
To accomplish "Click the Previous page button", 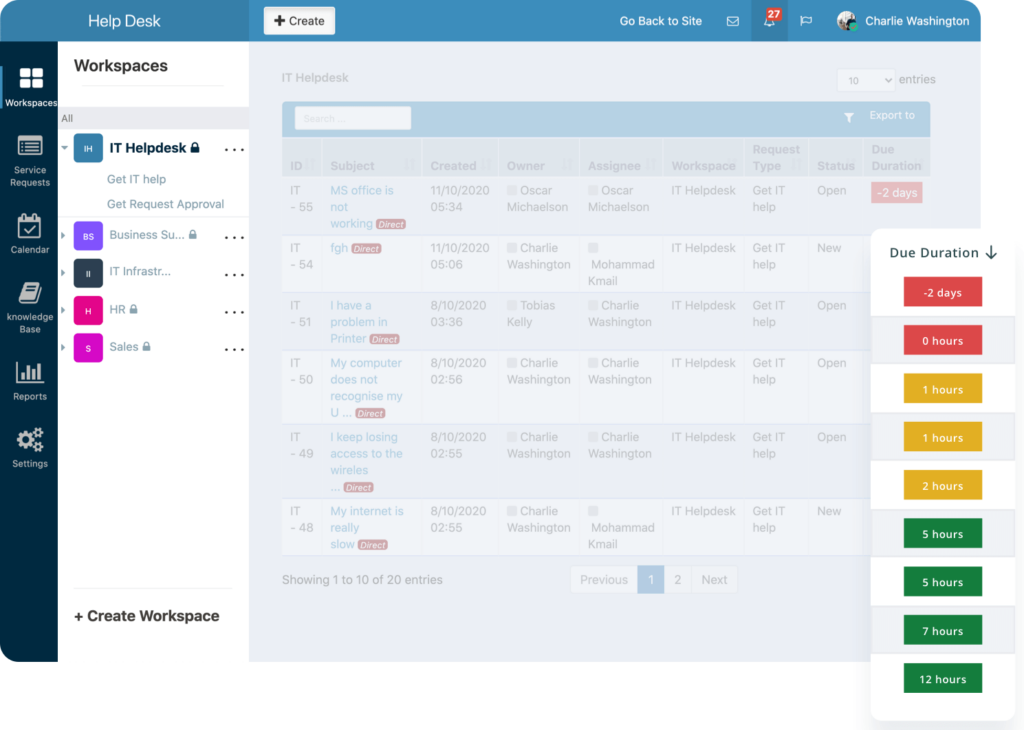I will (x=603, y=580).
